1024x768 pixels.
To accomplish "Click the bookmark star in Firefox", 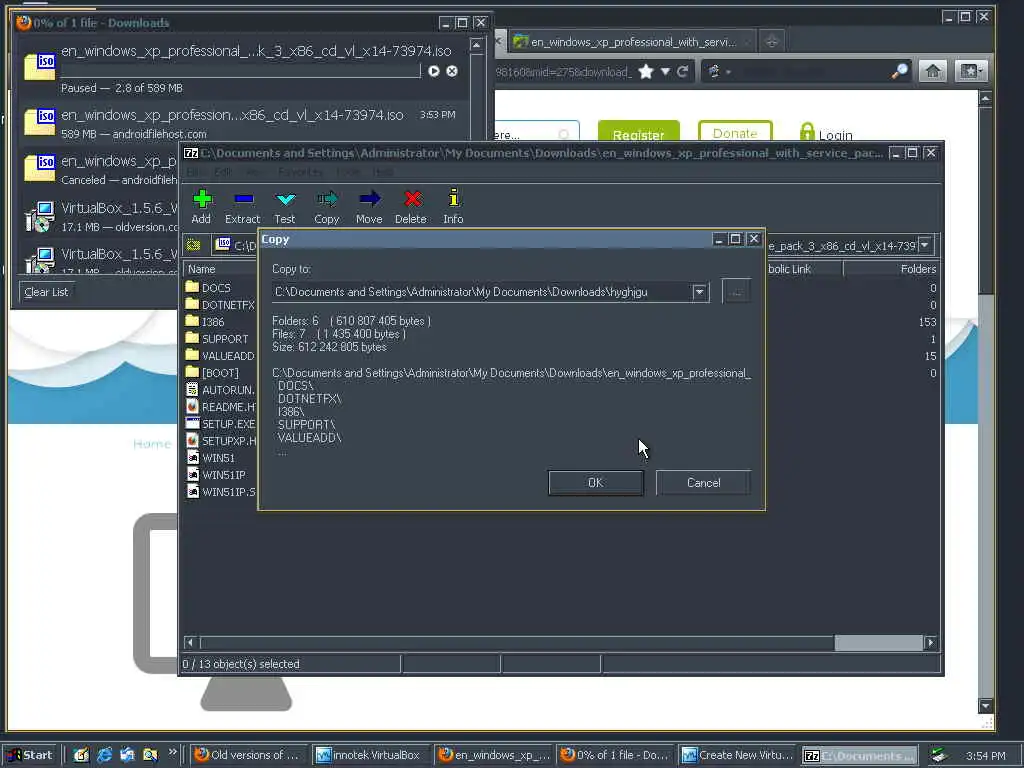I will click(646, 71).
